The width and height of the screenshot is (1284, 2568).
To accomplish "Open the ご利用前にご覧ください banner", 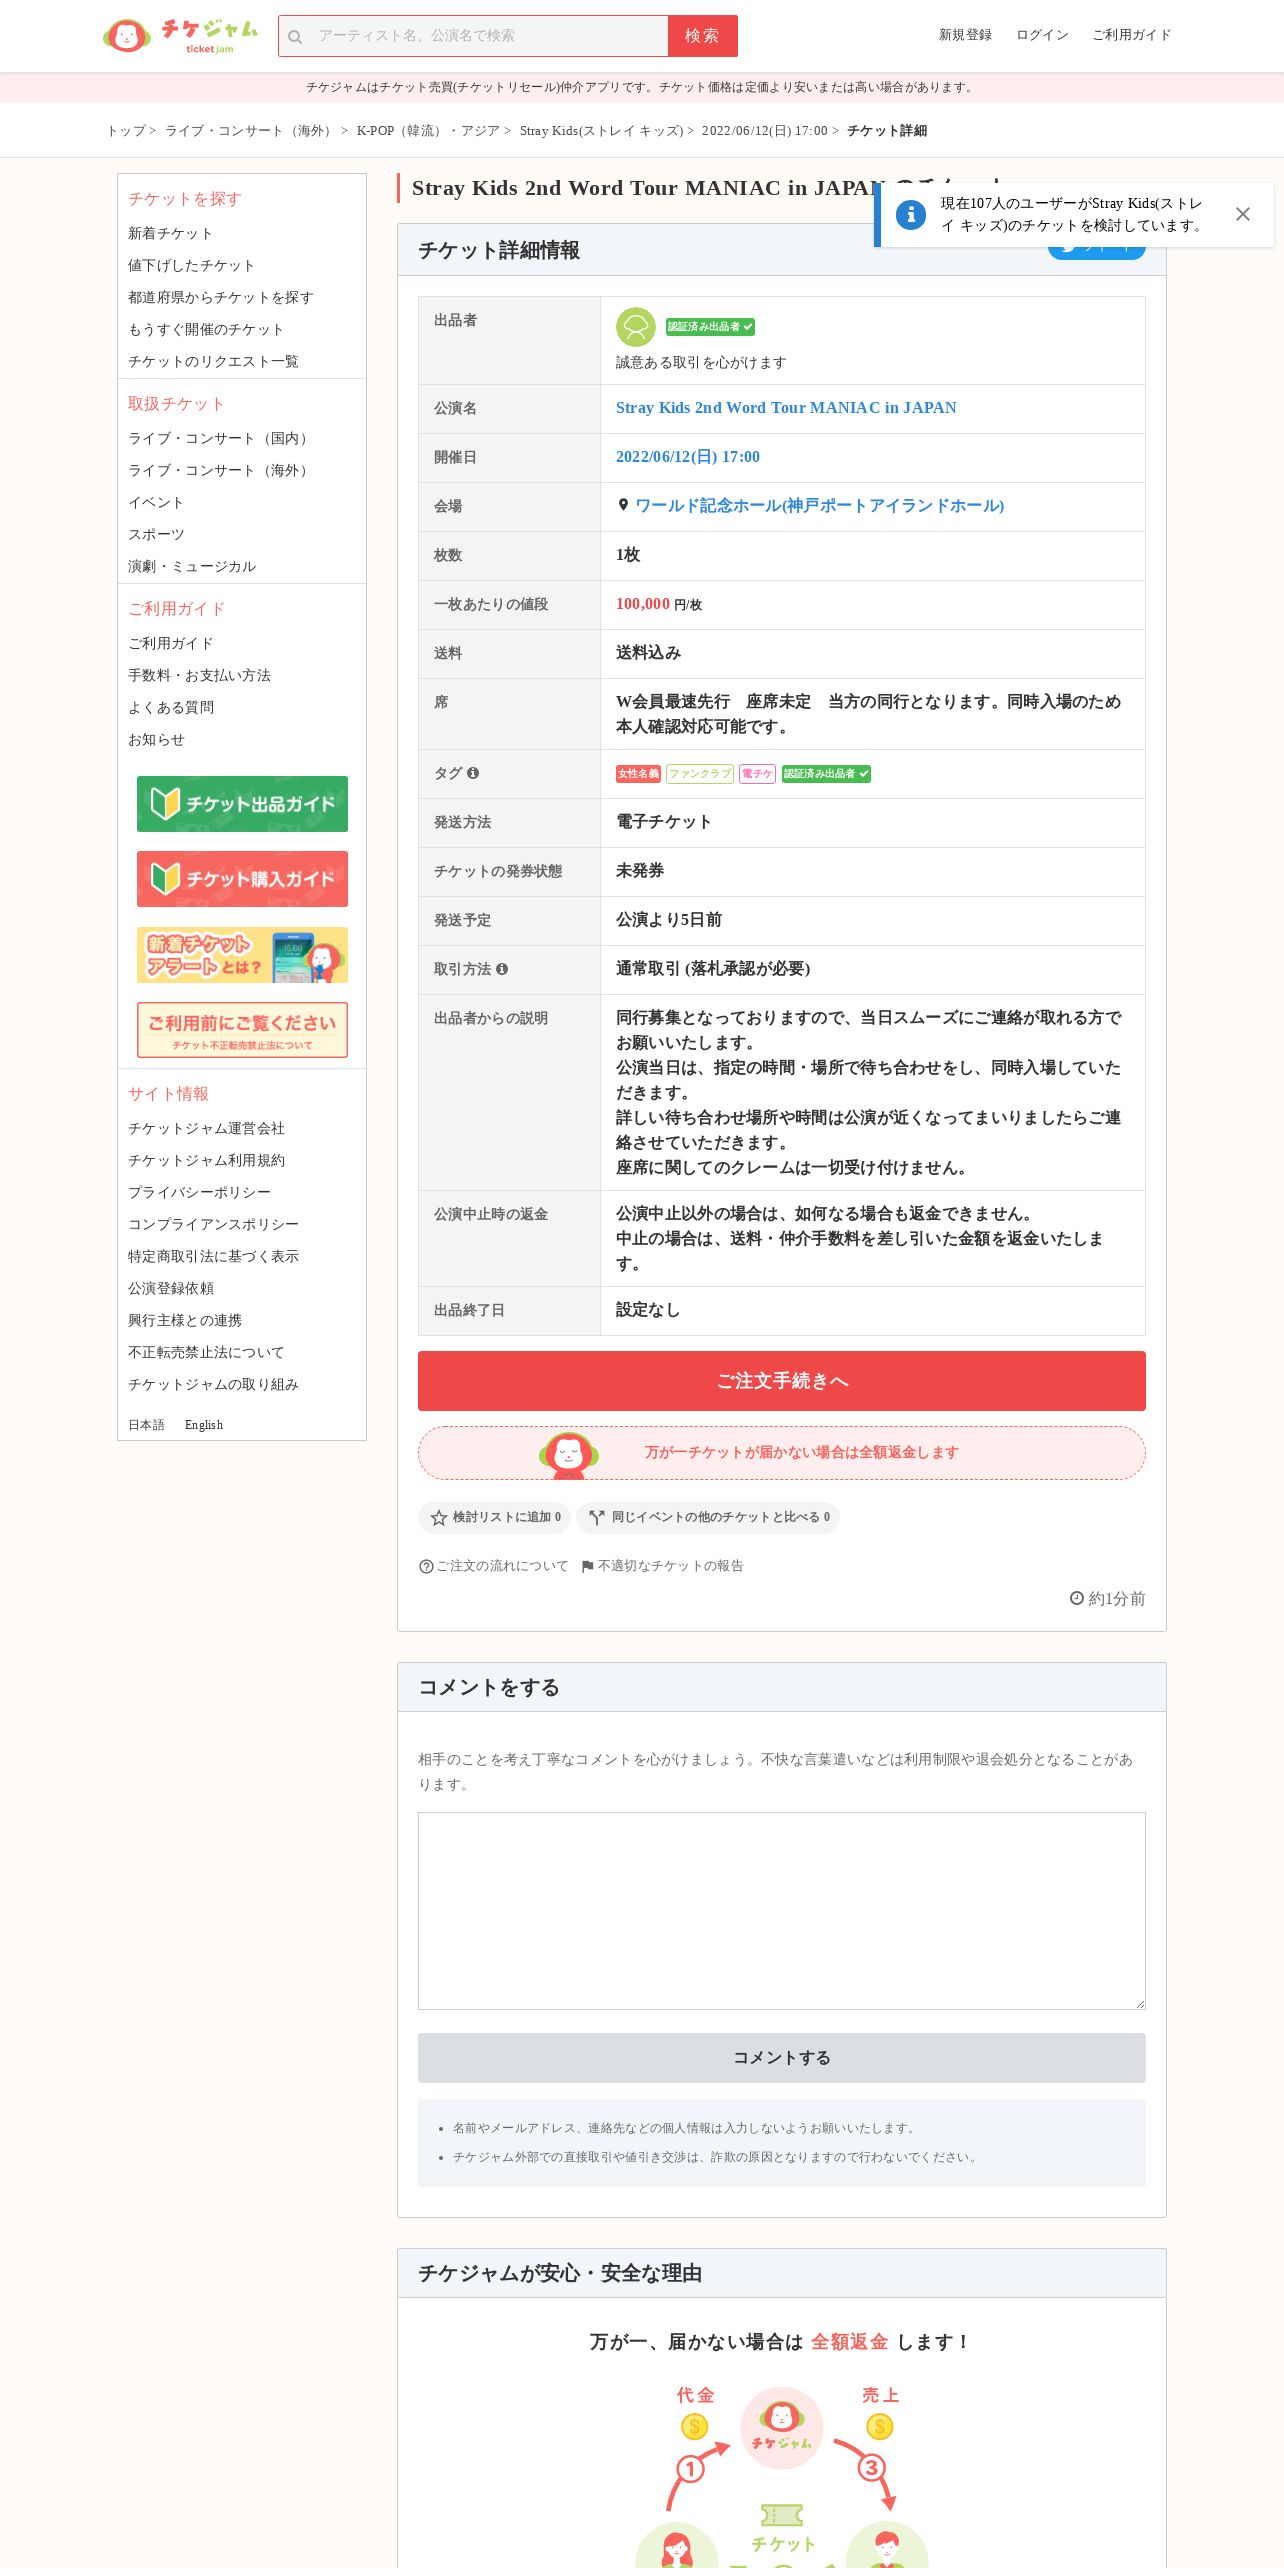I will coord(242,1030).
